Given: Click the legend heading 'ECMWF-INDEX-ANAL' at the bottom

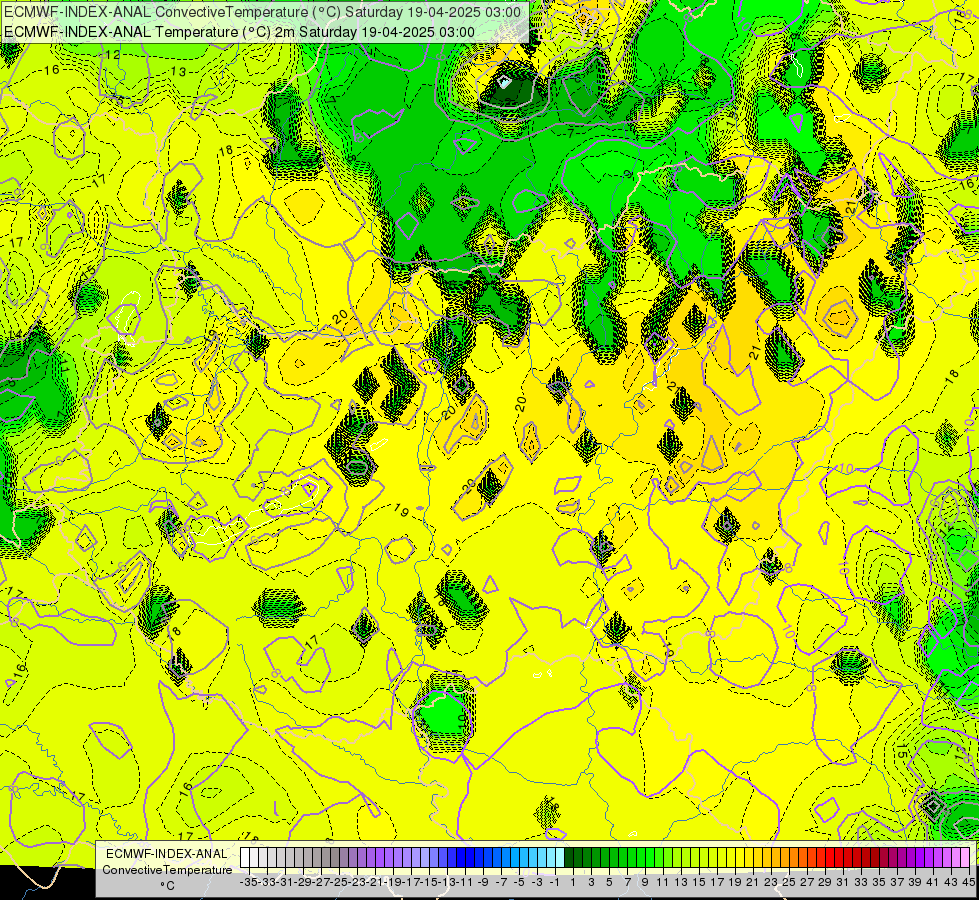Looking at the screenshot, I should (167, 854).
